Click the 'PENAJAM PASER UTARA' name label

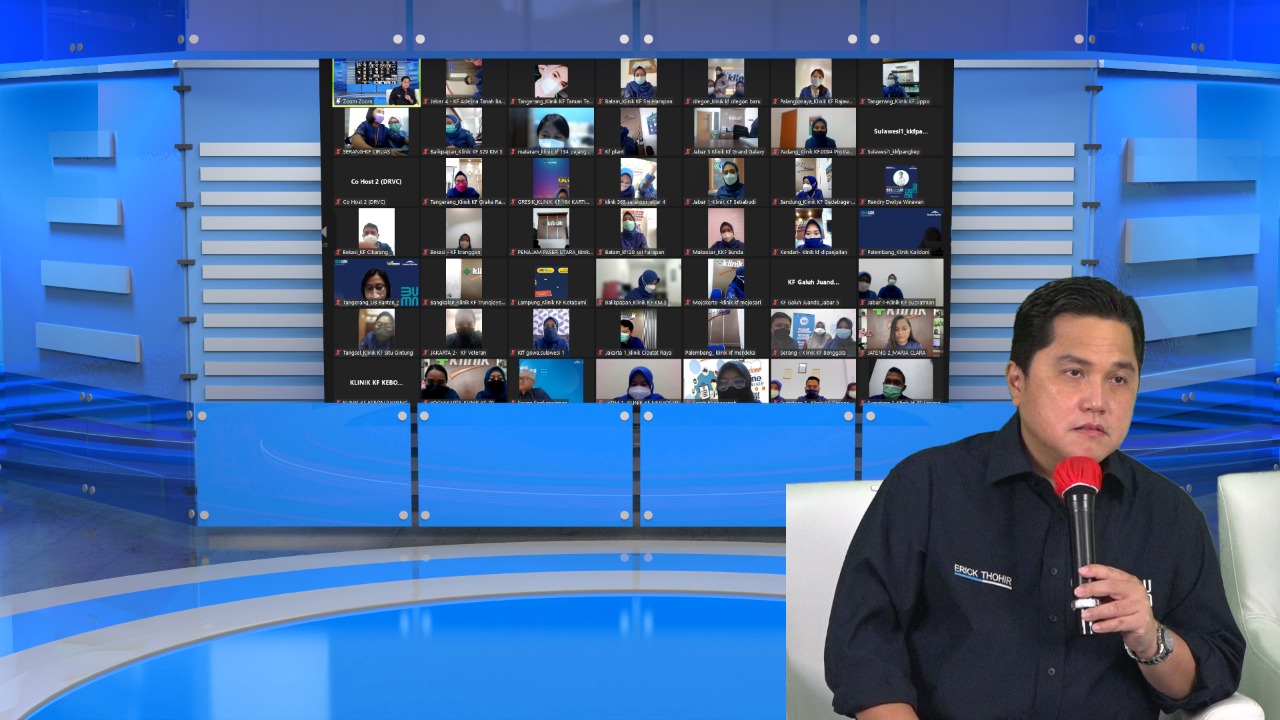tap(556, 252)
